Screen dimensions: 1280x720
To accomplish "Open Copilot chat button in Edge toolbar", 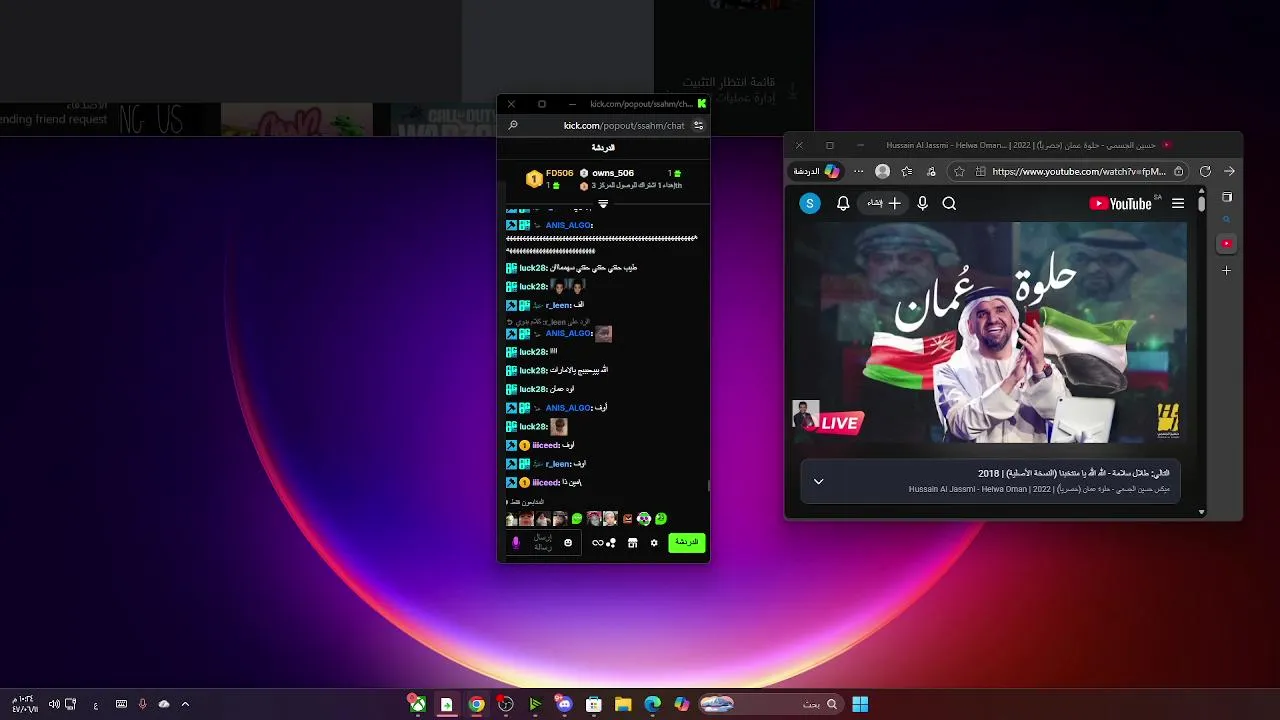I will coord(817,171).
